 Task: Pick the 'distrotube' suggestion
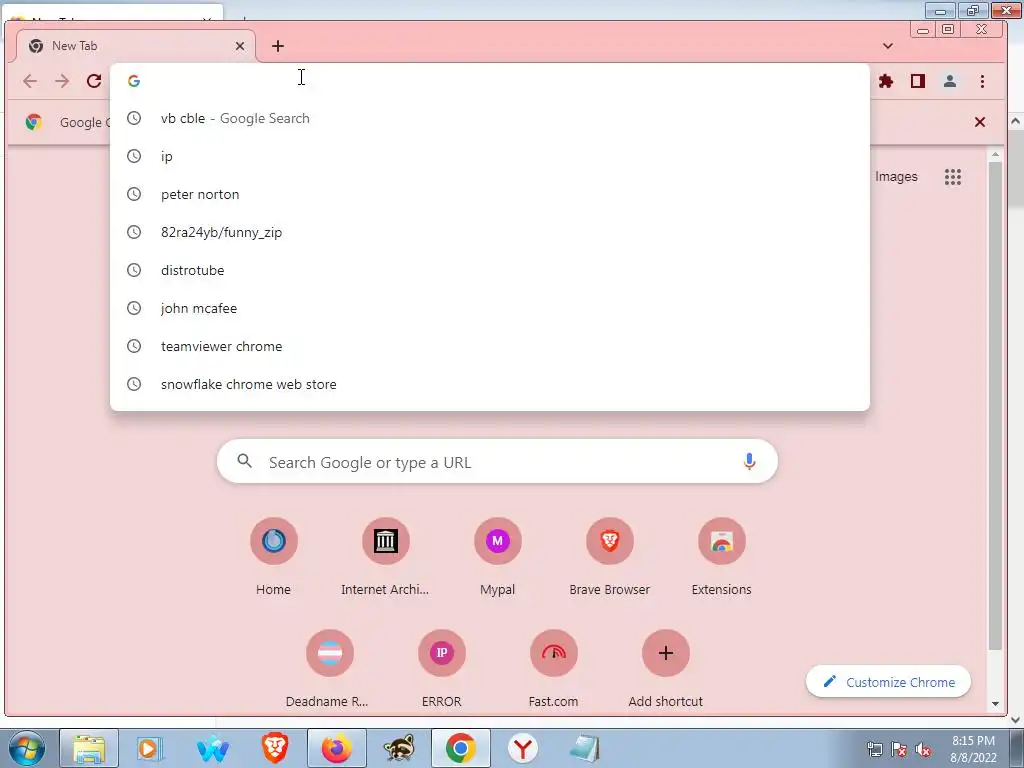click(490, 270)
